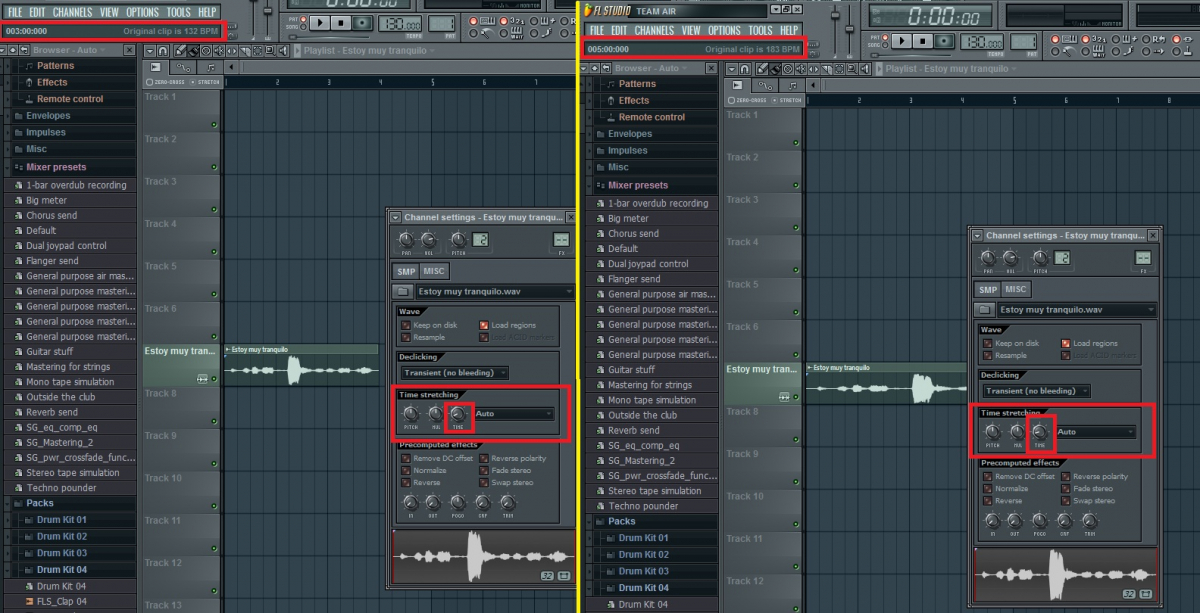The width and height of the screenshot is (1200, 613).
Task: Open Transient (no bleeding) dropdown in right window
Action: [x=1036, y=391]
